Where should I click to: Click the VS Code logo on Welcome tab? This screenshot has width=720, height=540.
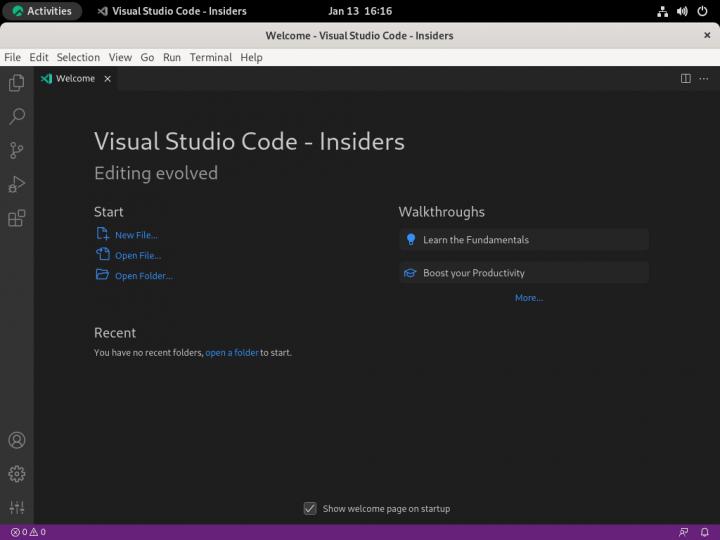click(x=46, y=79)
